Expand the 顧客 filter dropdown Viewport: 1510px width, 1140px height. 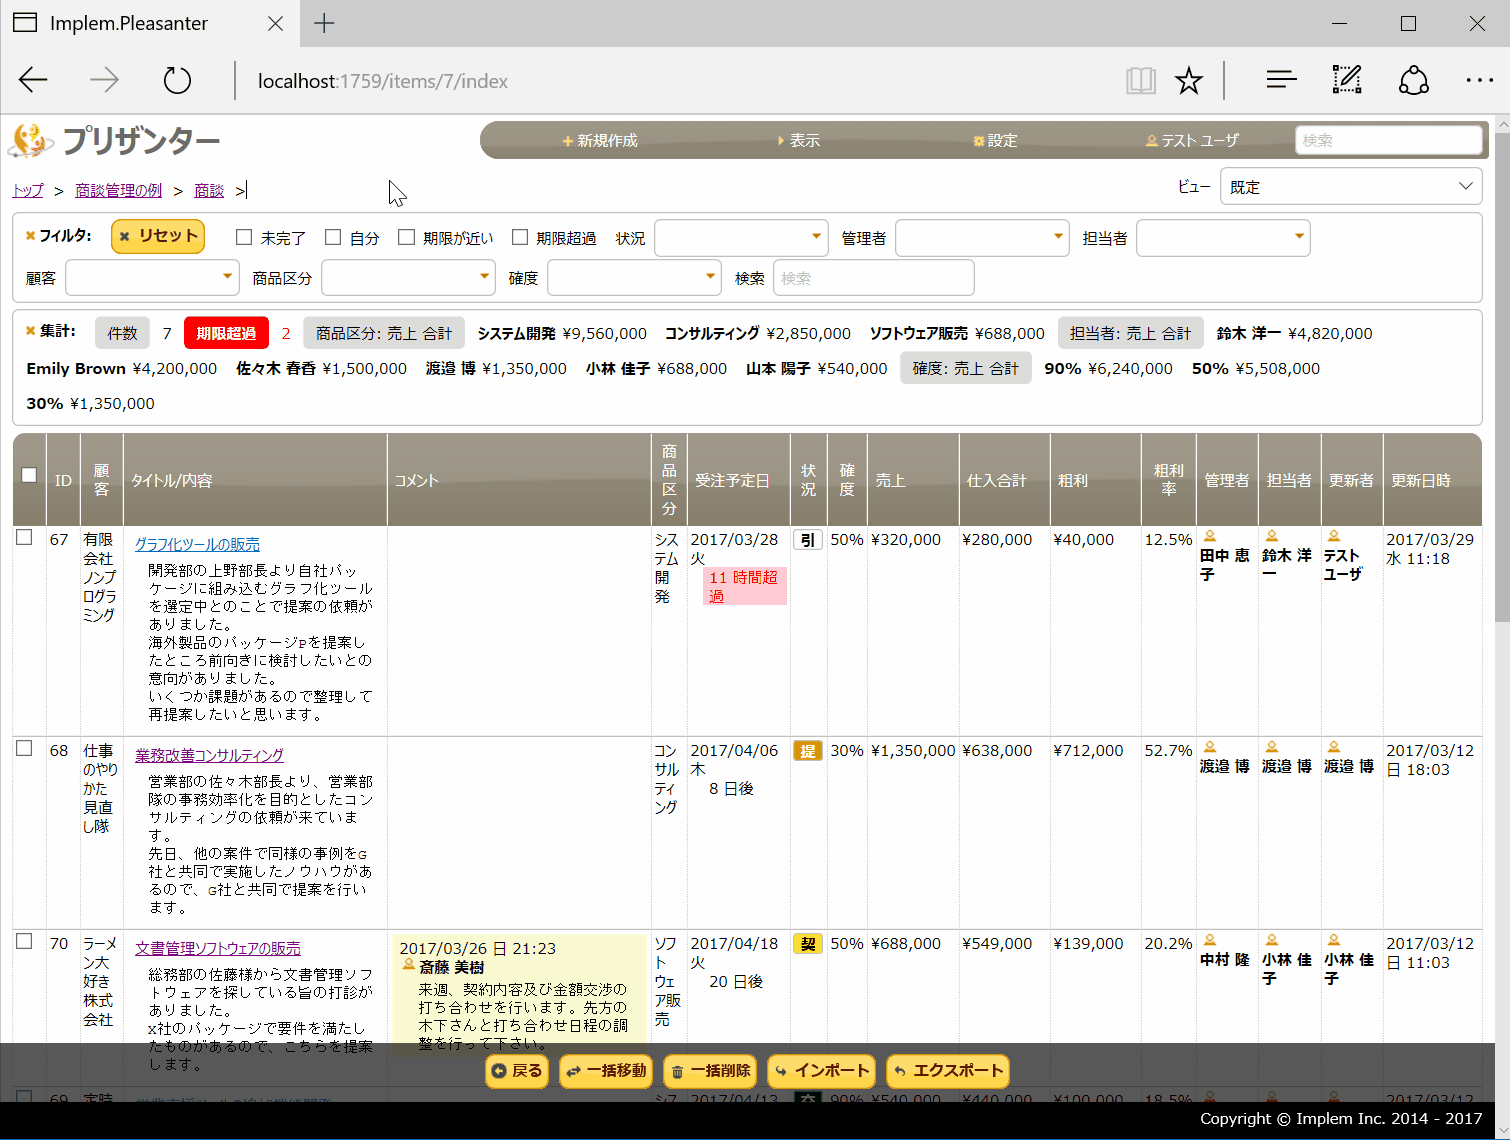[152, 277]
